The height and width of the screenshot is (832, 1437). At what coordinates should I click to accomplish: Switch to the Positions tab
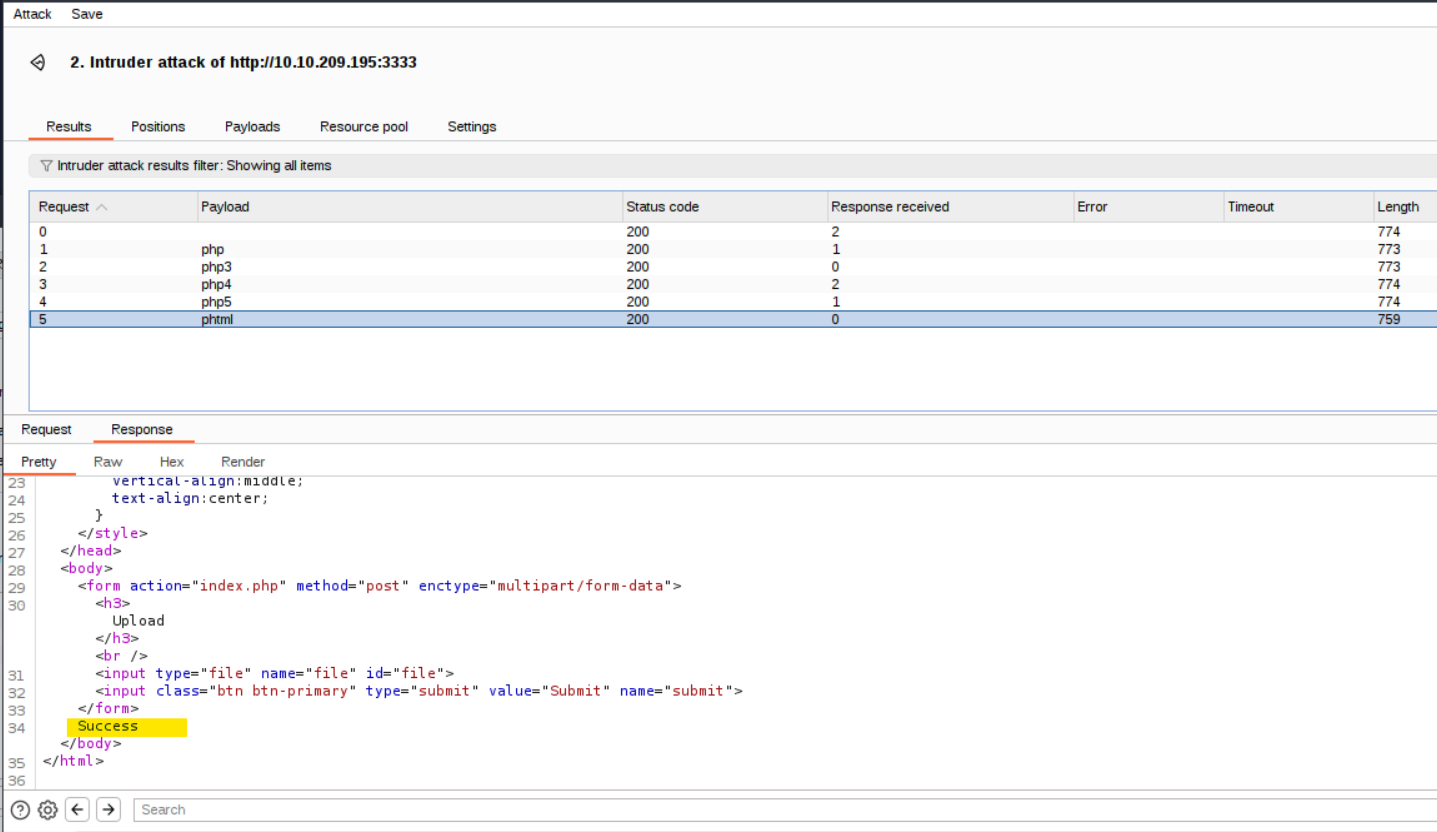click(158, 127)
